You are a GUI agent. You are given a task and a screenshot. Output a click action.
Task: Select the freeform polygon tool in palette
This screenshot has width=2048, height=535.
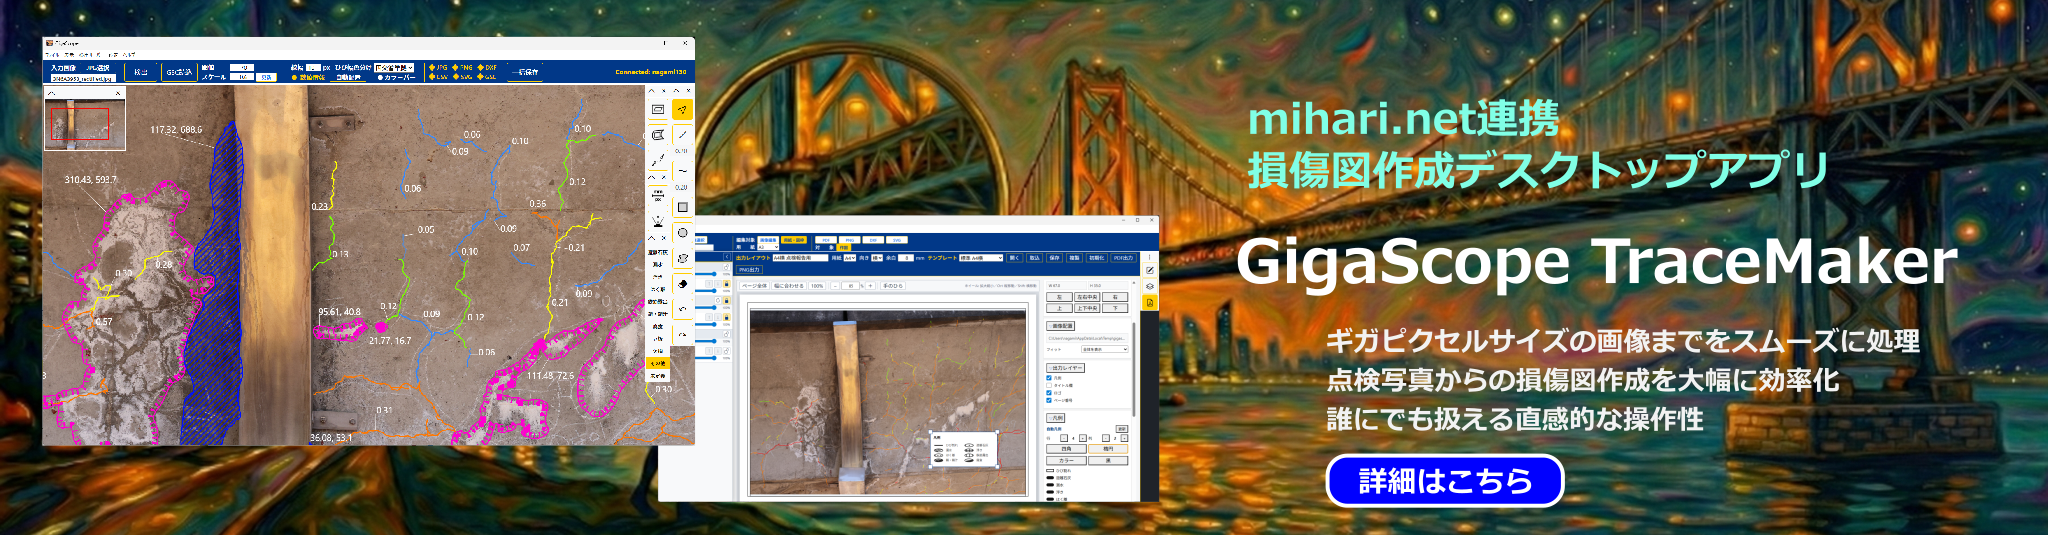point(683,258)
